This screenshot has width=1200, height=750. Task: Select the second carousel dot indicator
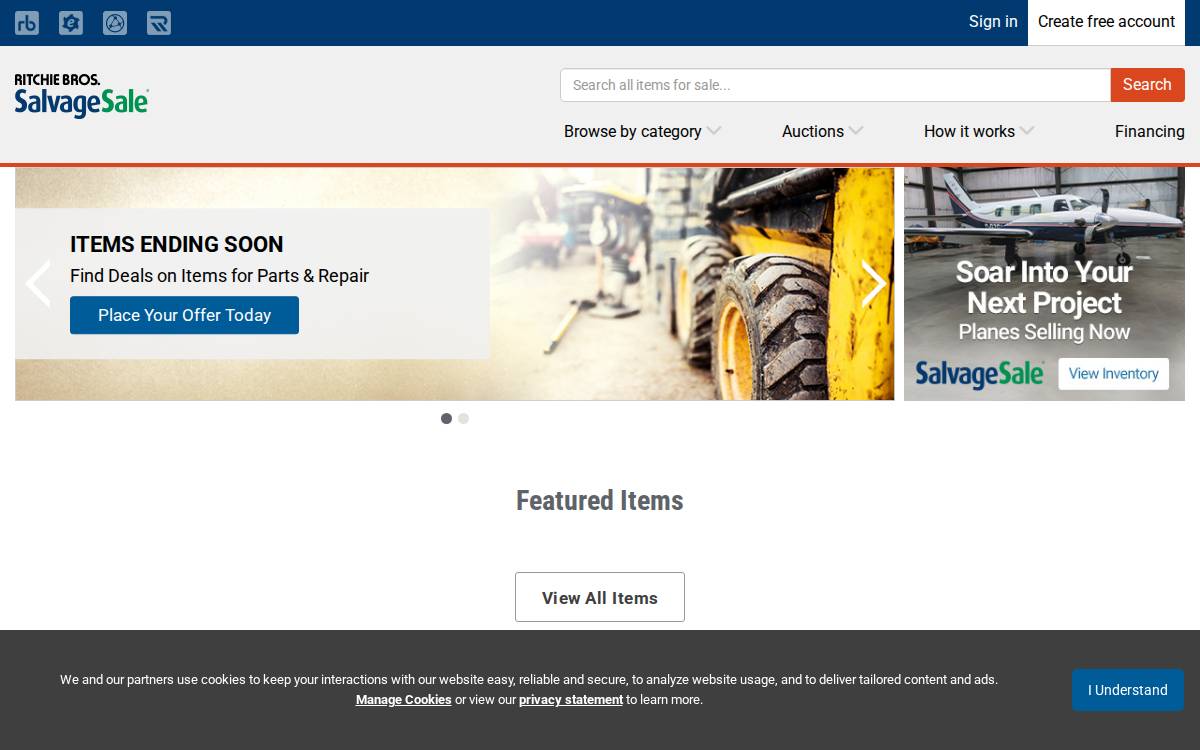pyautogui.click(x=463, y=419)
